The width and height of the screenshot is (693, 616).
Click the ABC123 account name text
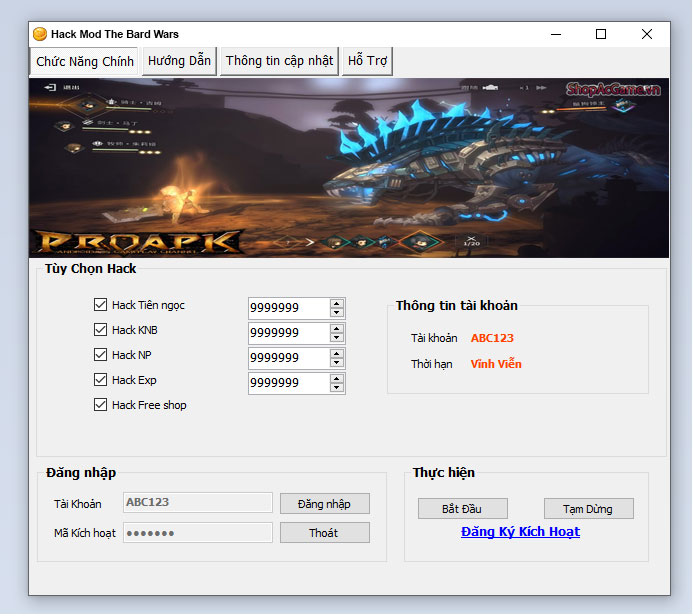(x=492, y=338)
